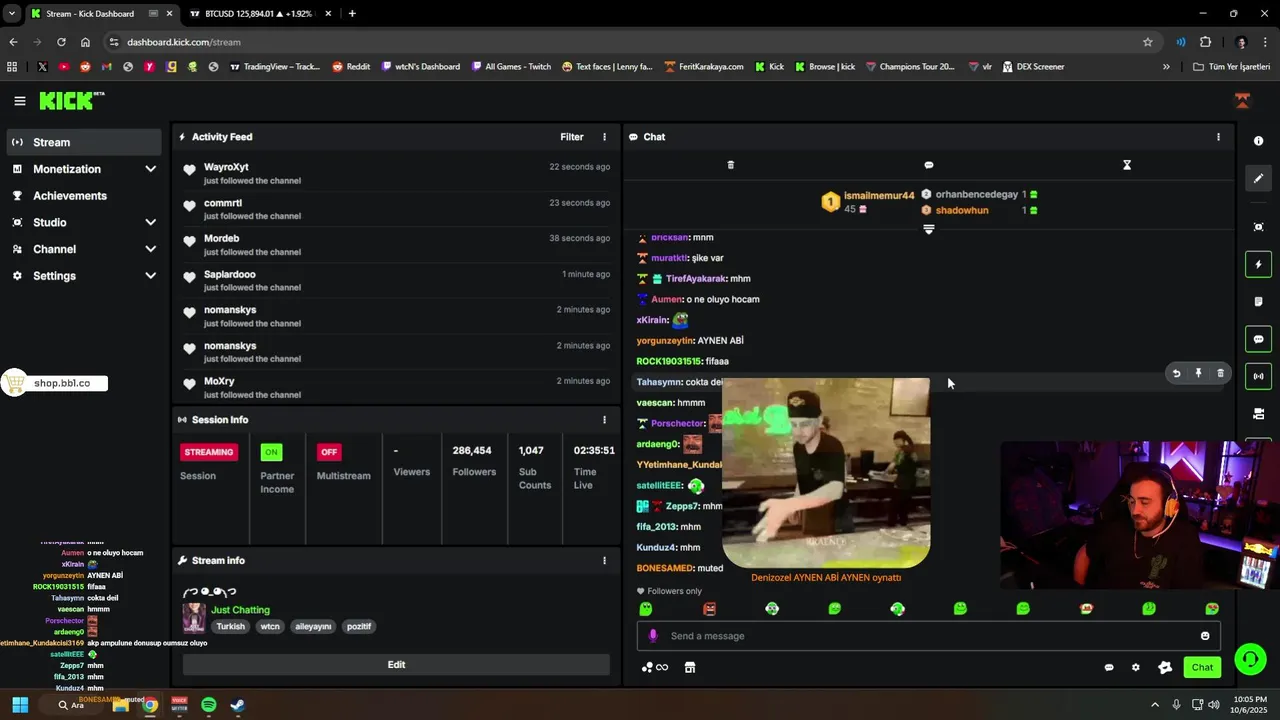Image resolution: width=1280 pixels, height=720 pixels.
Task: Open Spotify from taskbar
Action: [x=208, y=705]
